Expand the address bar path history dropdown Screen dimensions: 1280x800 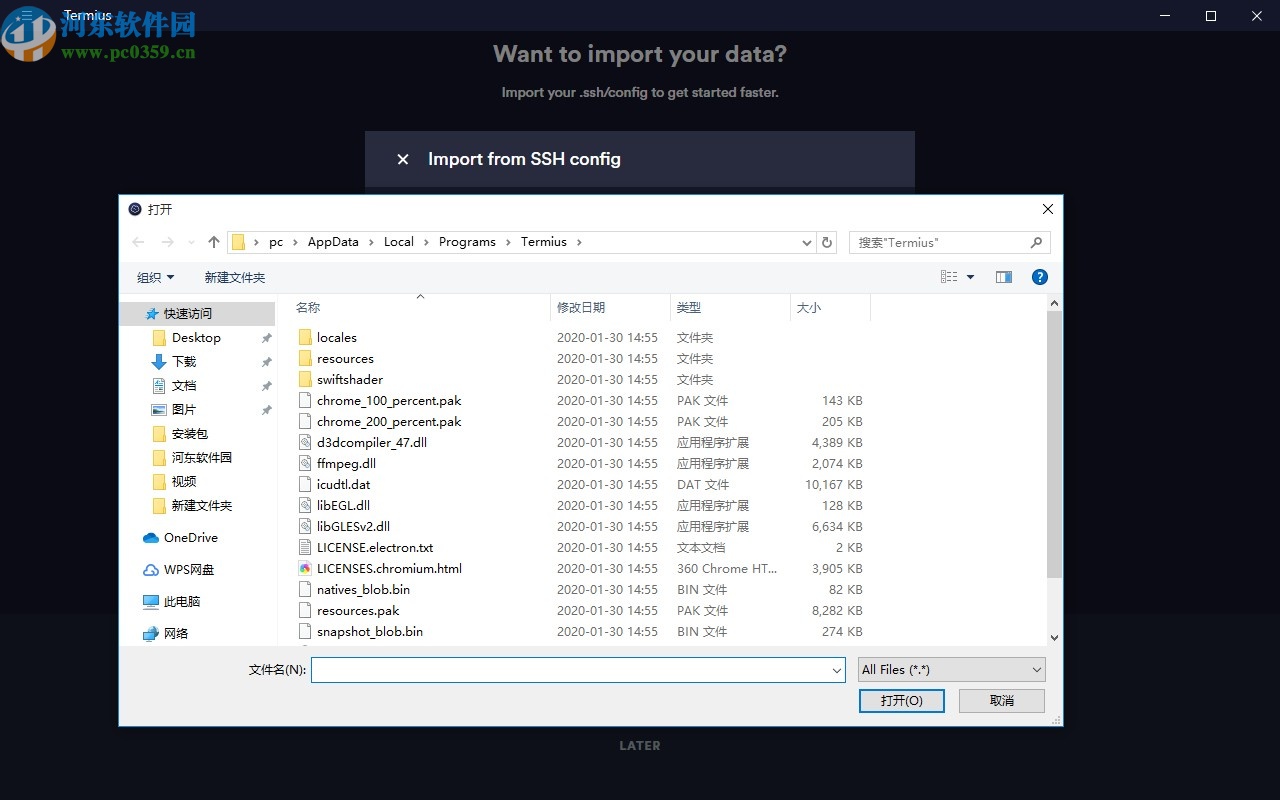click(x=807, y=242)
